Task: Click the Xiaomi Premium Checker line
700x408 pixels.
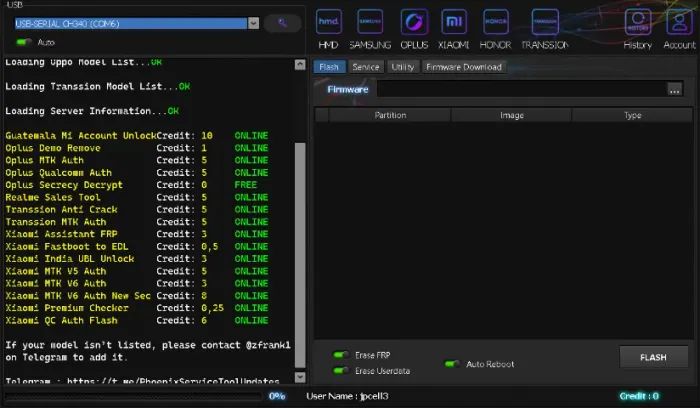Action: tap(137, 308)
